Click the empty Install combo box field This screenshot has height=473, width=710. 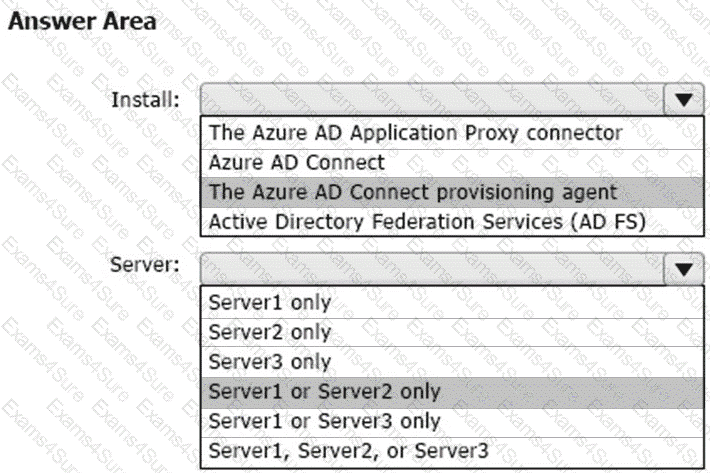pyautogui.click(x=430, y=101)
